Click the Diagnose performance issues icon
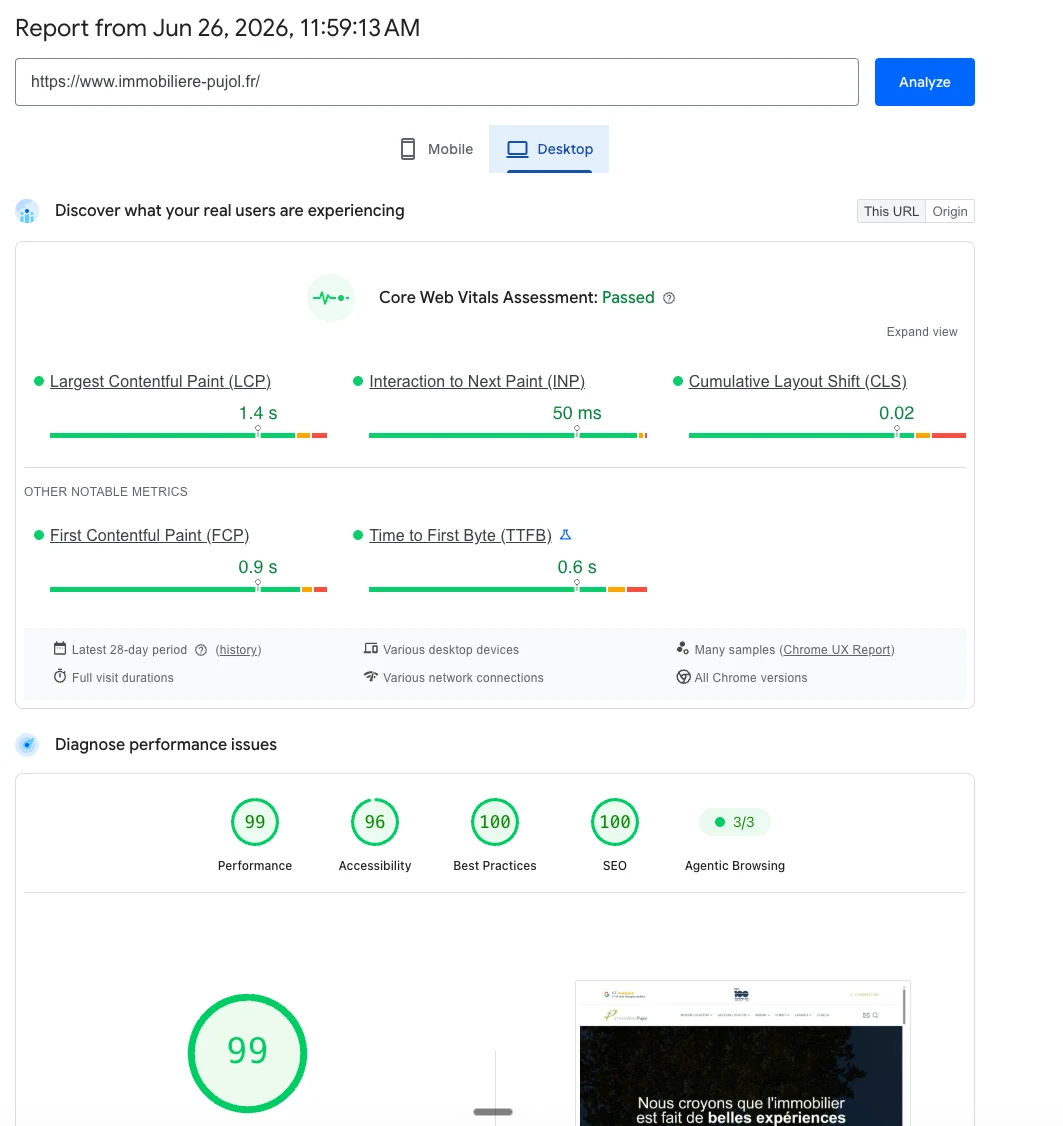1063x1126 pixels. pos(27,745)
